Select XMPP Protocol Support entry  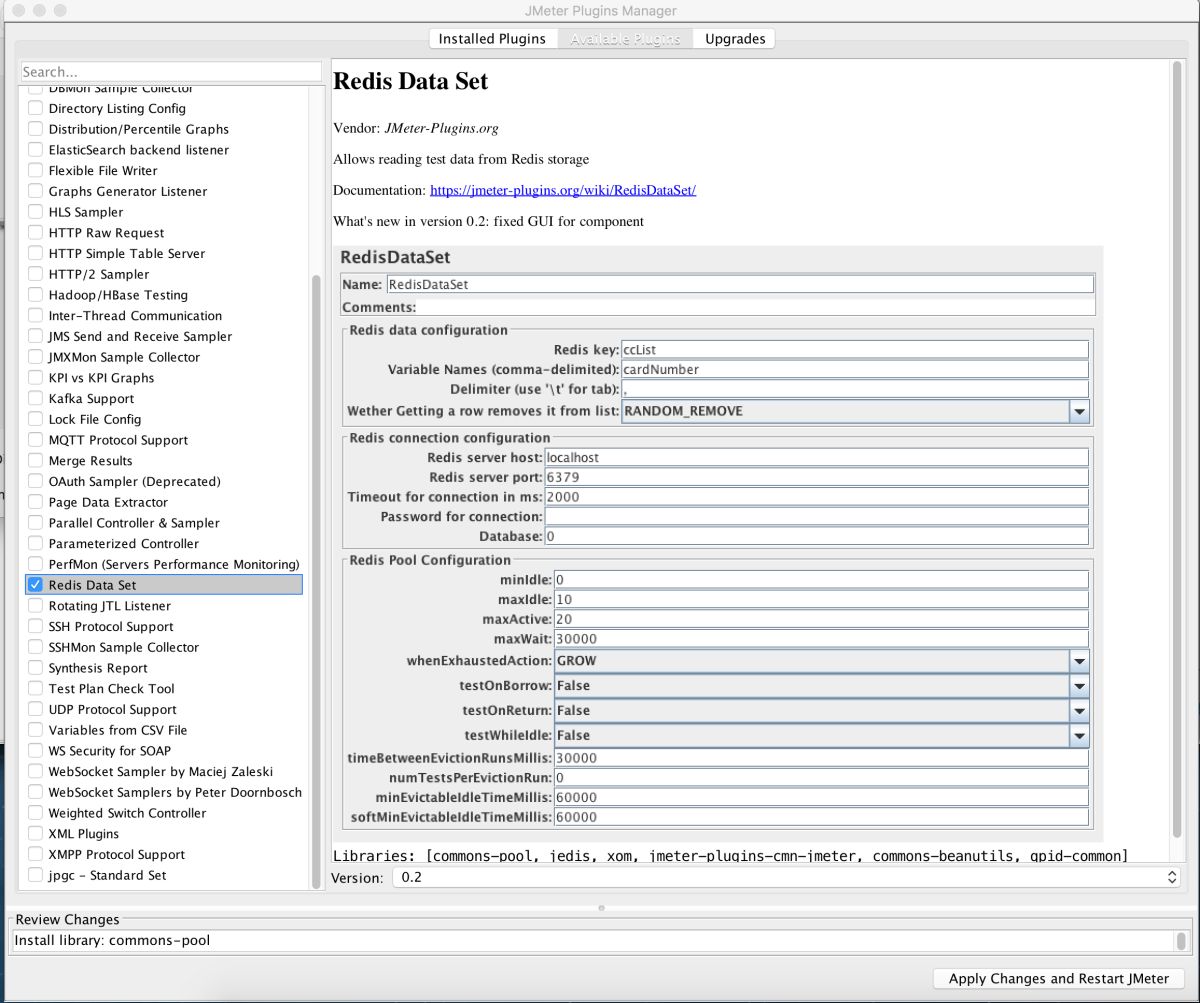pyautogui.click(x=117, y=855)
